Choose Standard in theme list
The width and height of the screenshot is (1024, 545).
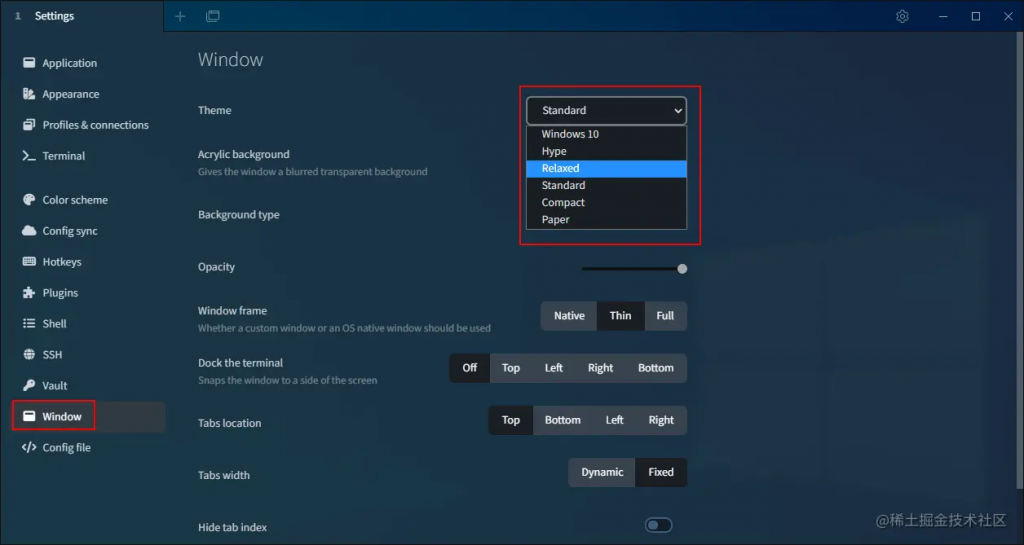pyautogui.click(x=606, y=185)
